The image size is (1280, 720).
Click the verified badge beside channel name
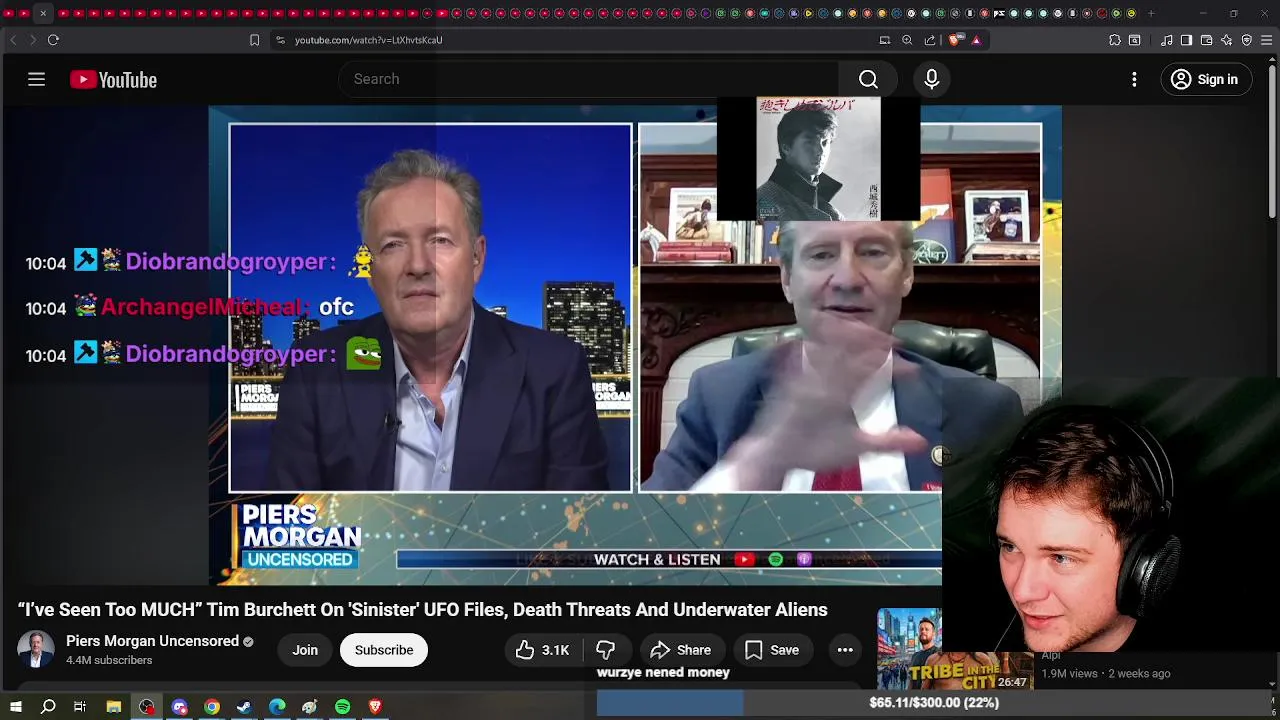pyautogui.click(x=248, y=641)
